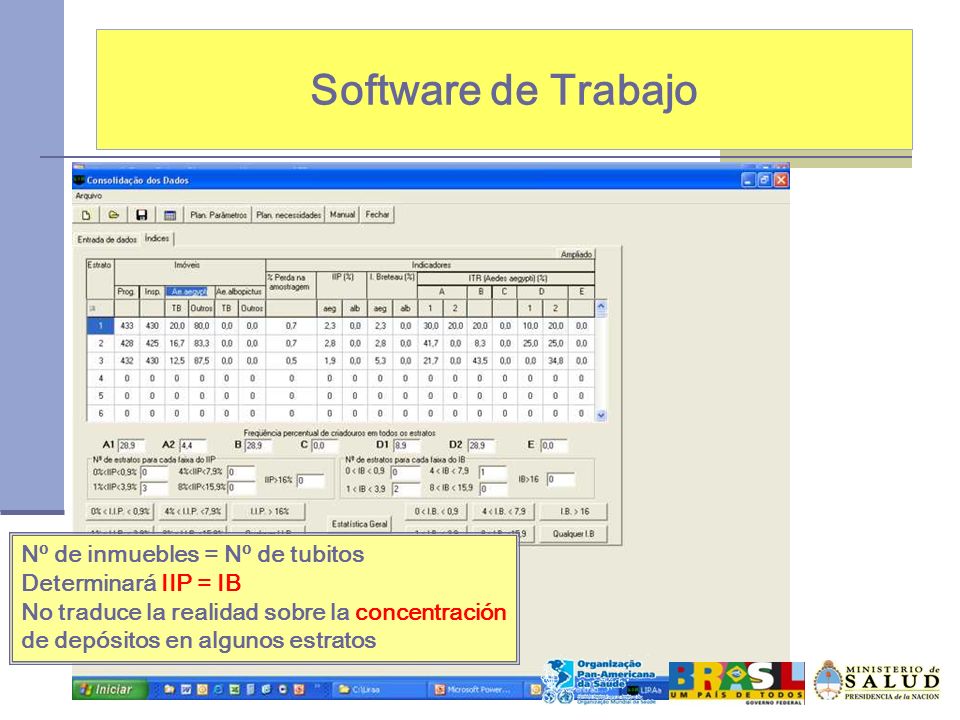
Task: Click the I. Breteau cell showing 5,3
Action: point(380,361)
